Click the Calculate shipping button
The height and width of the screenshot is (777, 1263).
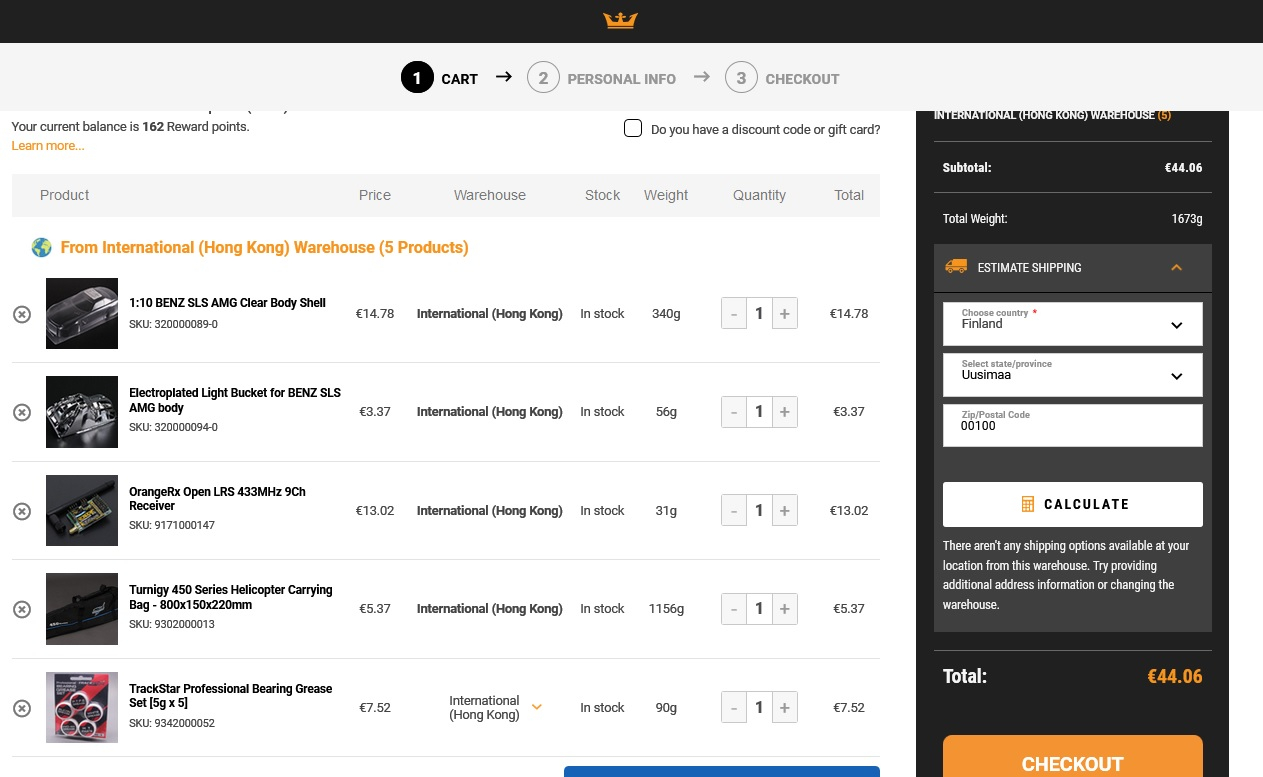tap(1072, 504)
